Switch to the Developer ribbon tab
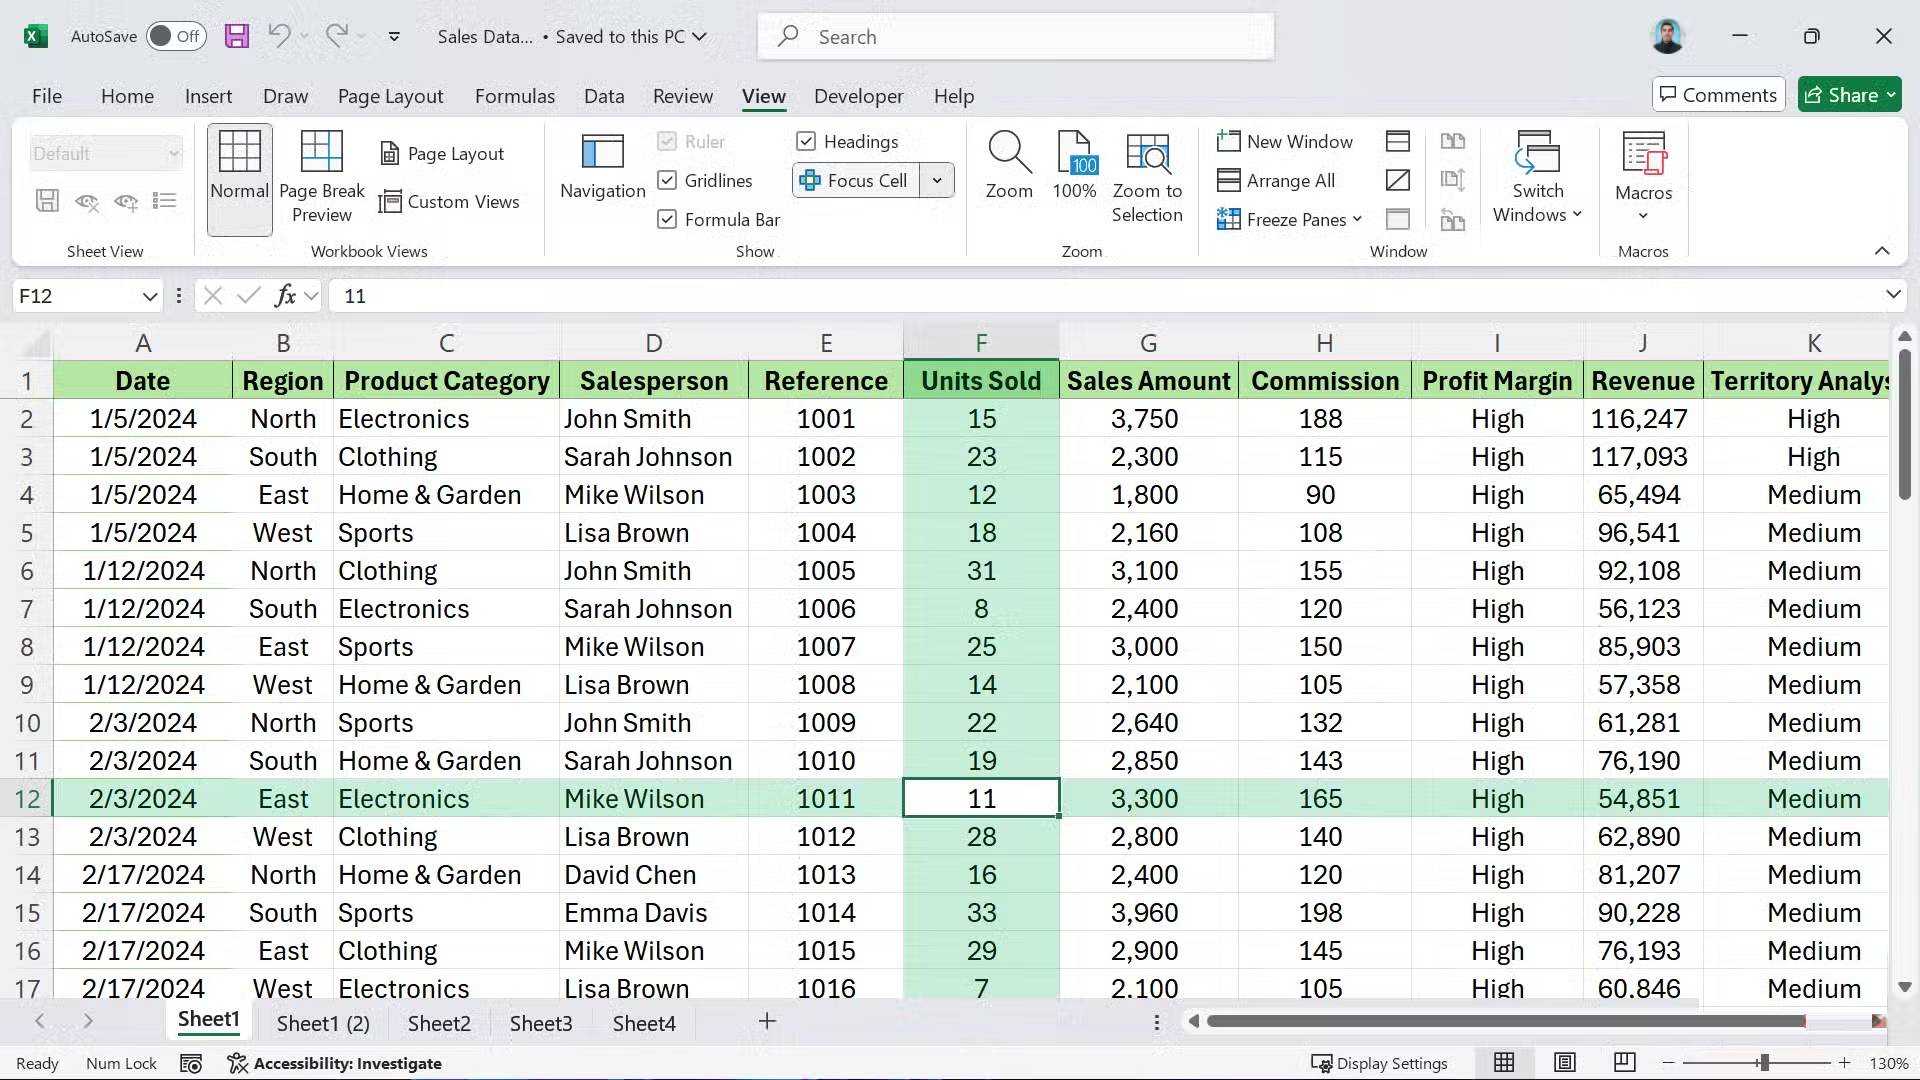This screenshot has height=1080, width=1920. pos(858,96)
